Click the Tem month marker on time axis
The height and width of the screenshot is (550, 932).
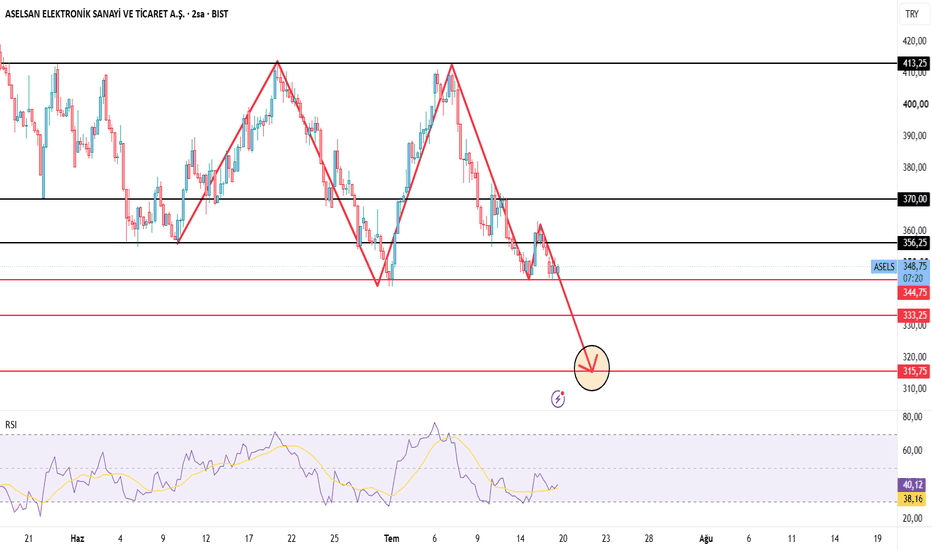click(391, 539)
